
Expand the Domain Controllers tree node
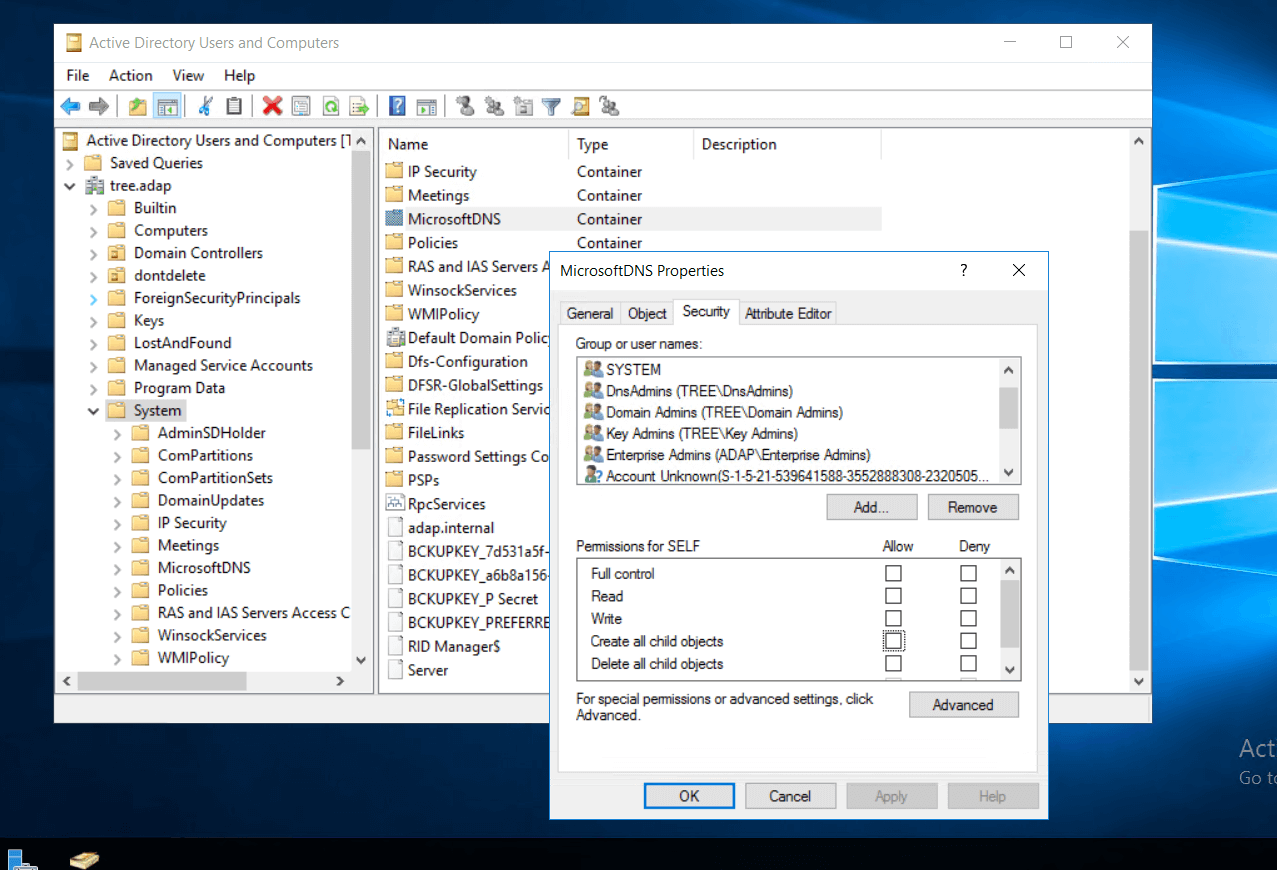point(94,254)
